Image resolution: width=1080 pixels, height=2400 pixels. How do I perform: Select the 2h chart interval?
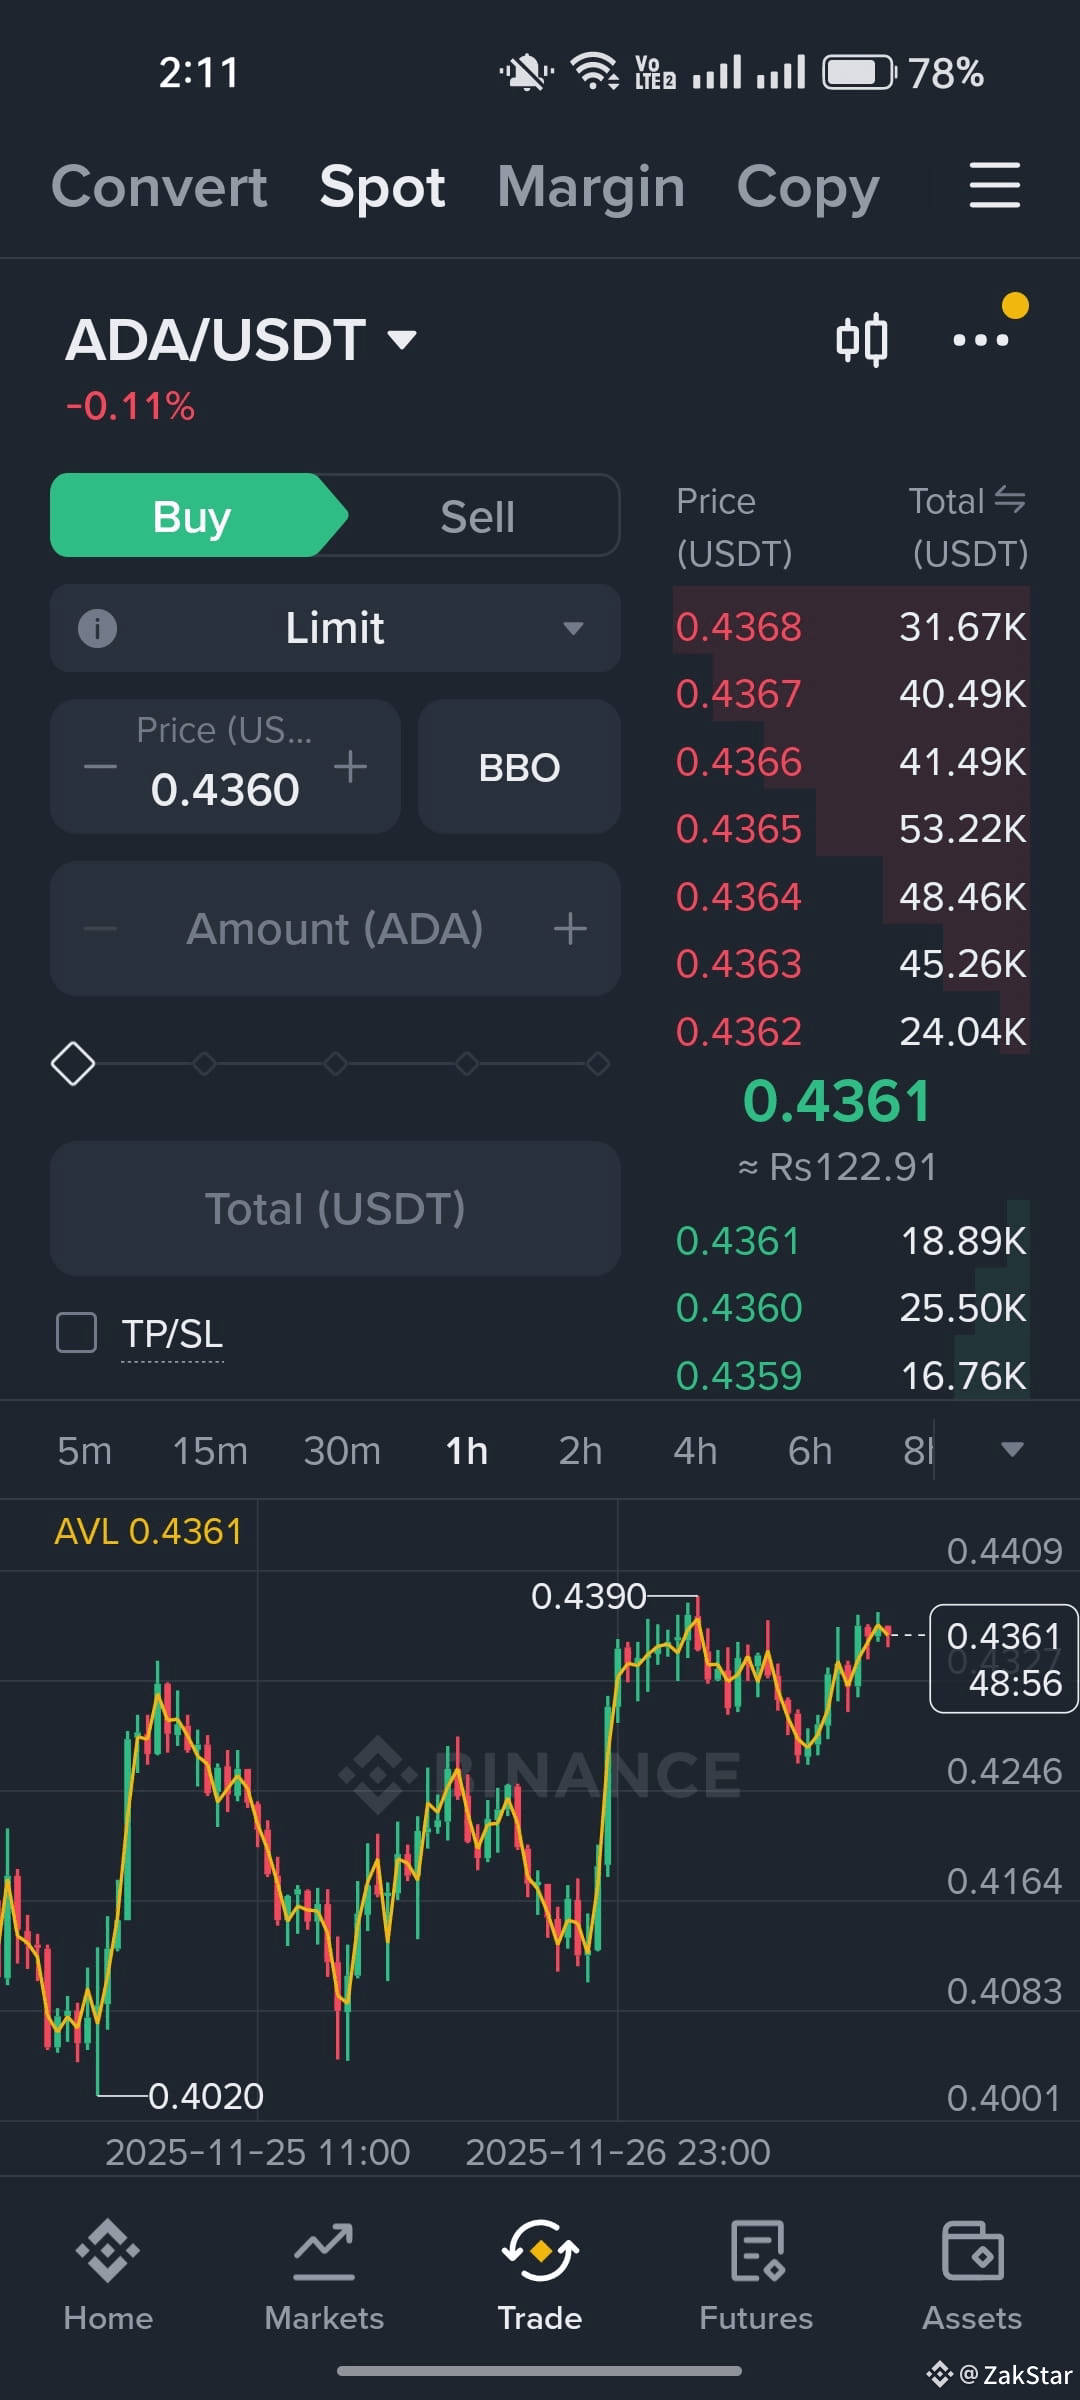(580, 1450)
